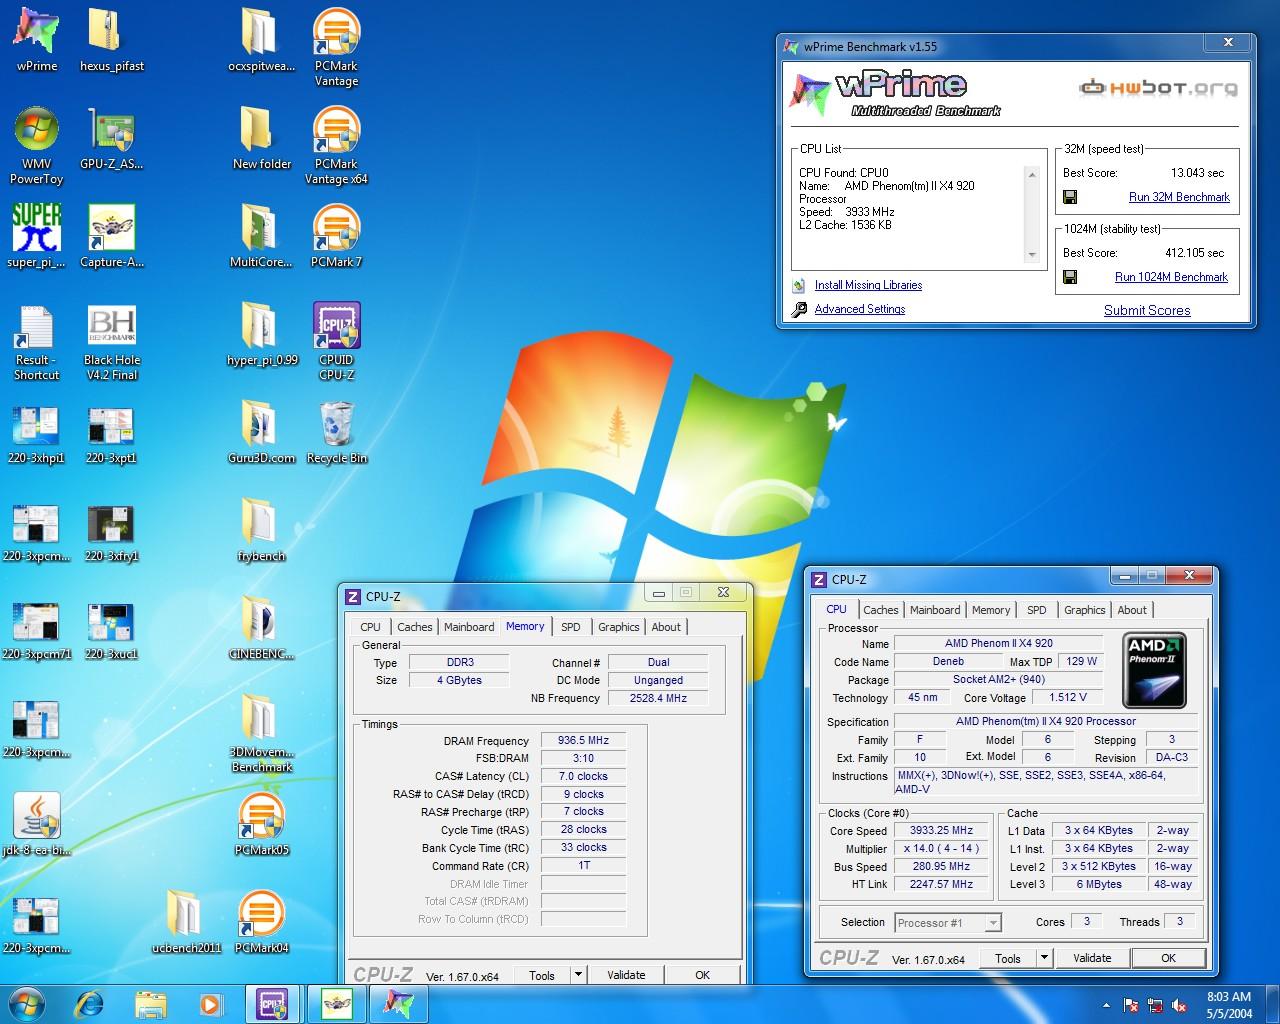Switch to wPrime taskbar button
Viewport: 1280px width, 1024px height.
[398, 1004]
